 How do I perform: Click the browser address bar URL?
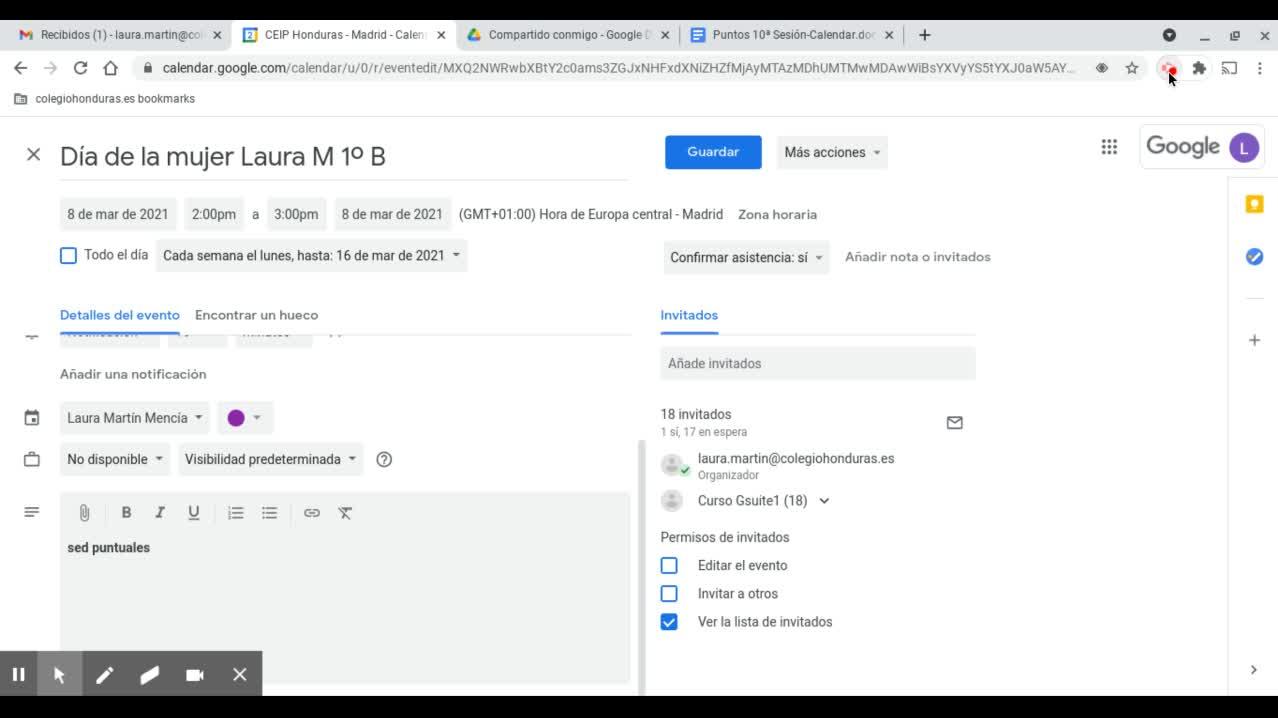tap(618, 68)
